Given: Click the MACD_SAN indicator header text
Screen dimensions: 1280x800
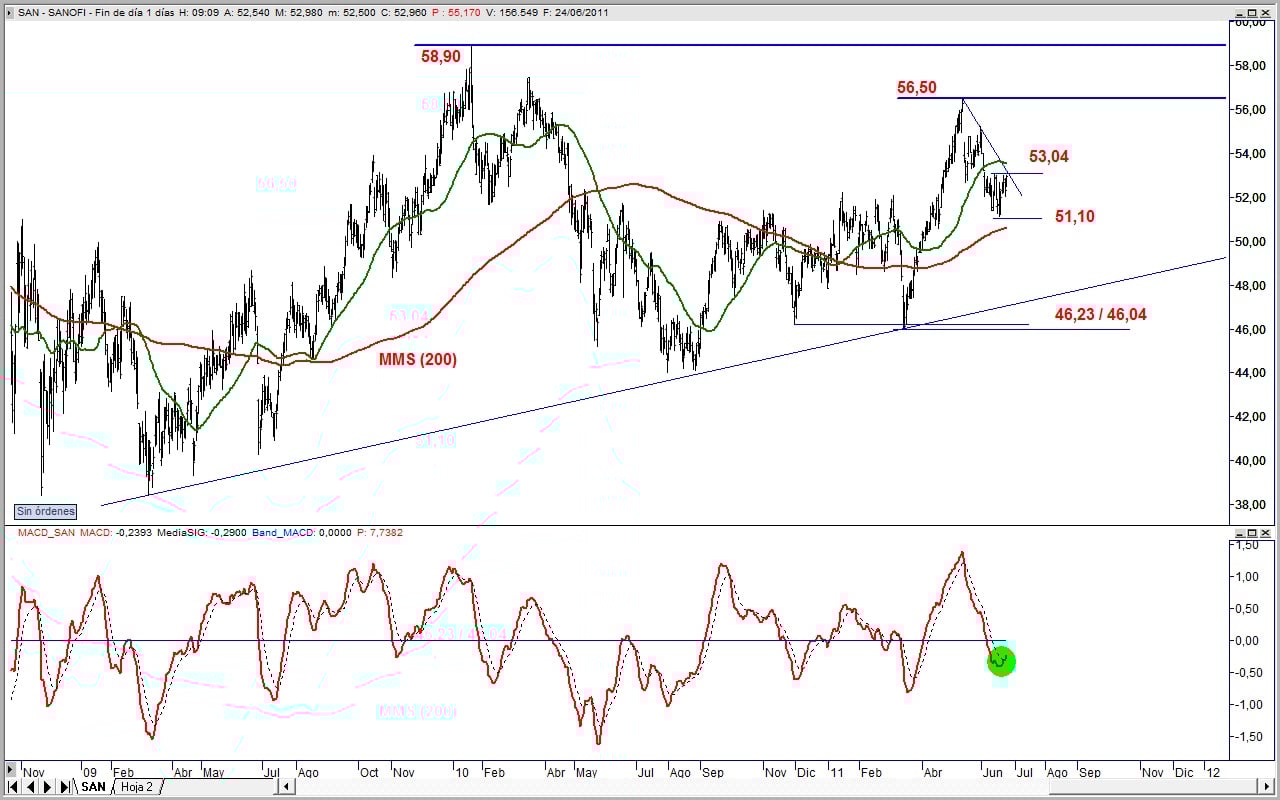Looking at the screenshot, I should [x=47, y=533].
